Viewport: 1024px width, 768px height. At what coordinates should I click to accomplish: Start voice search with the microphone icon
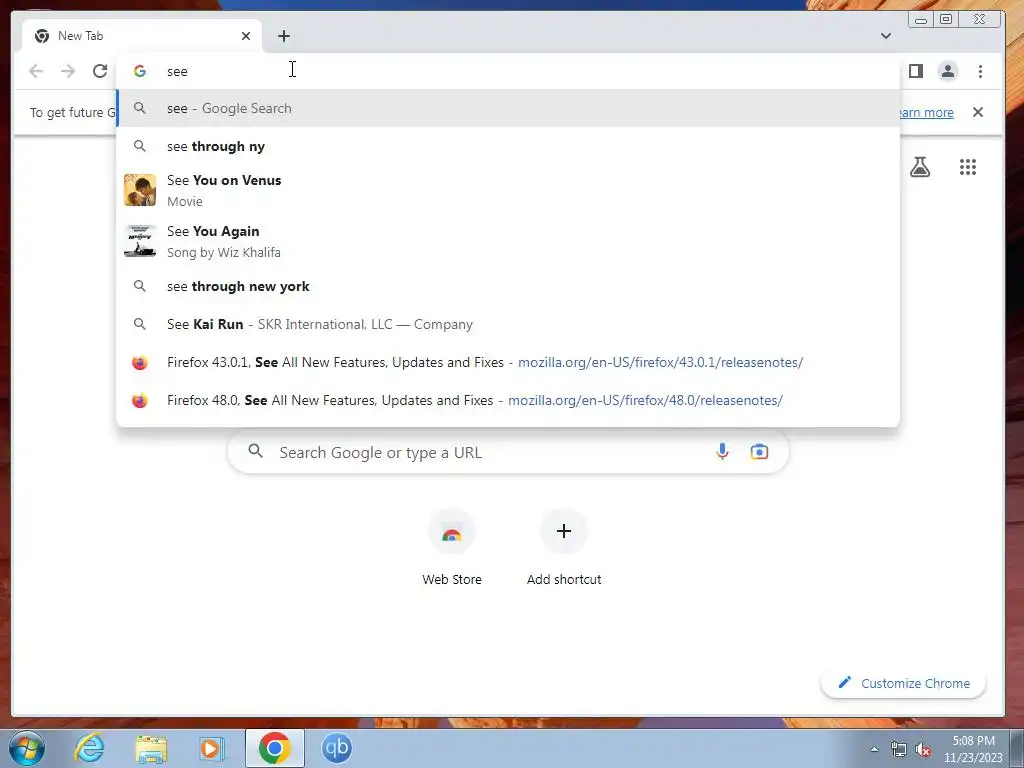722,452
